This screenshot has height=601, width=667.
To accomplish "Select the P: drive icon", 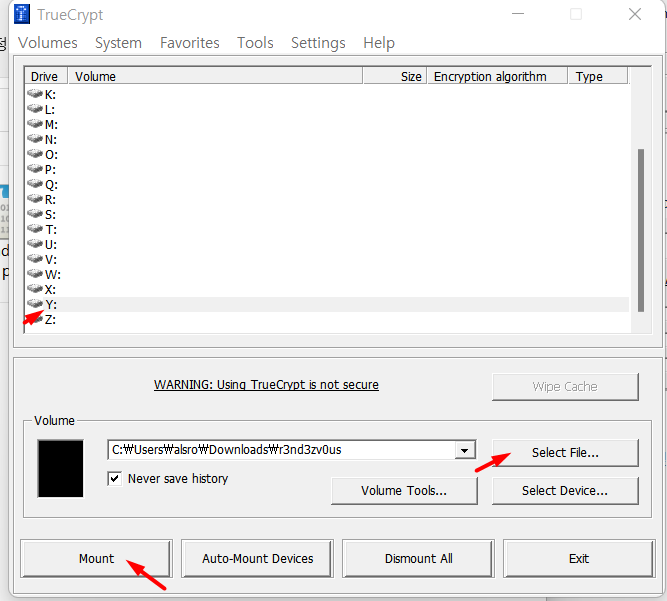I will tap(35, 169).
